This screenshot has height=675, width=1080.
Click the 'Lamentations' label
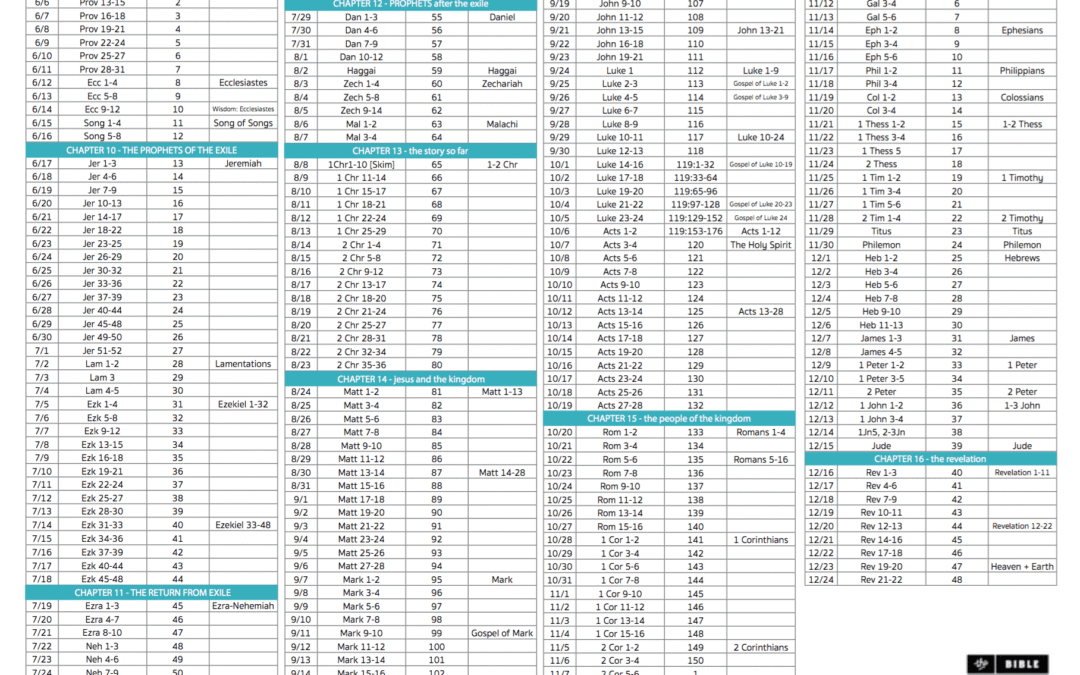243,364
